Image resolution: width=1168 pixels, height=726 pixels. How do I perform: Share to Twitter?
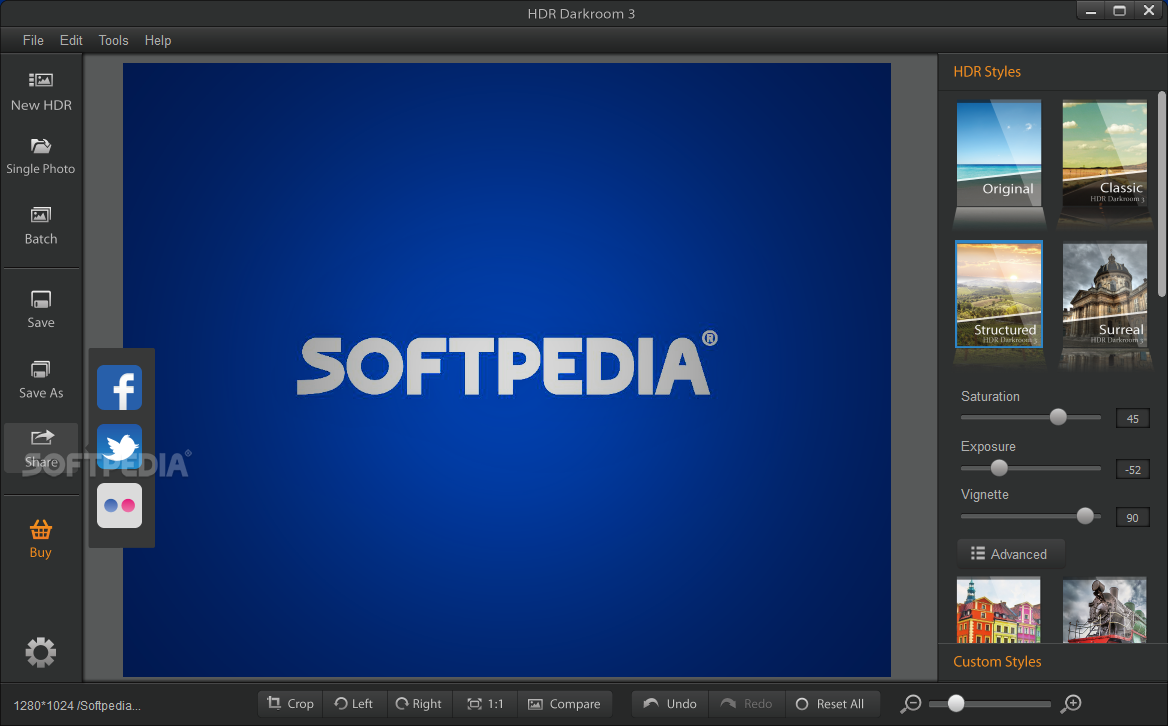pyautogui.click(x=119, y=447)
